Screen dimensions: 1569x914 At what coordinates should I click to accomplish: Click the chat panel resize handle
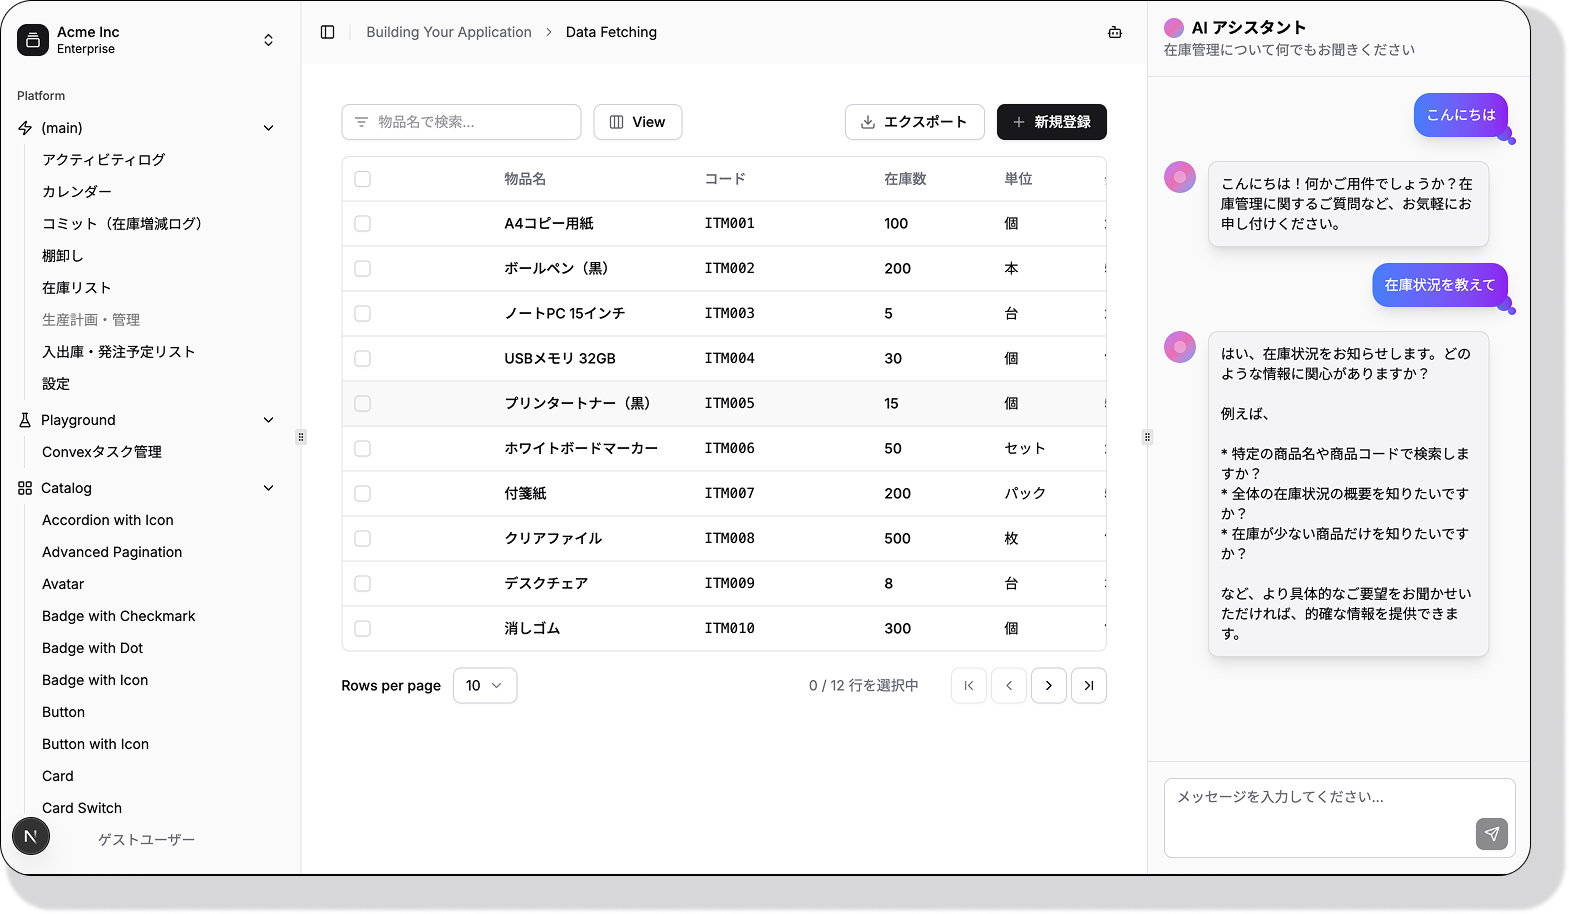[1147, 437]
